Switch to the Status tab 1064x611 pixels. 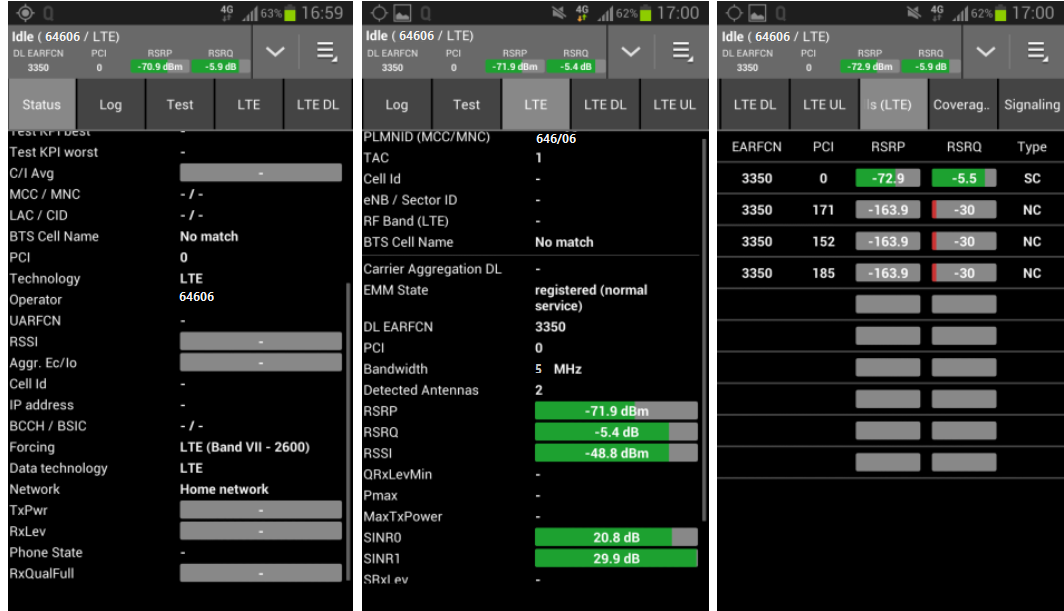[42, 105]
